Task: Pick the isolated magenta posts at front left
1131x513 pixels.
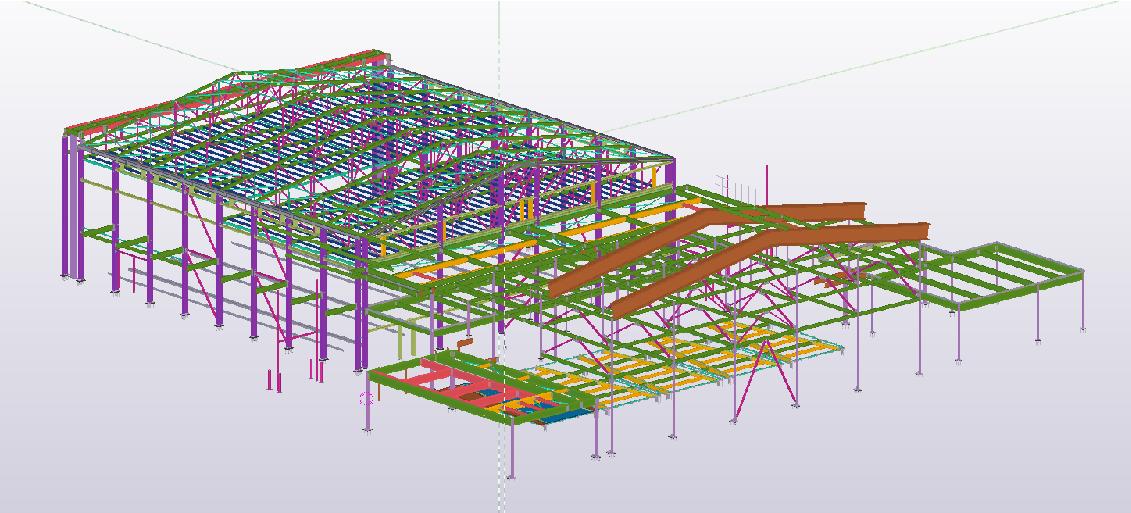Action: 270,380
